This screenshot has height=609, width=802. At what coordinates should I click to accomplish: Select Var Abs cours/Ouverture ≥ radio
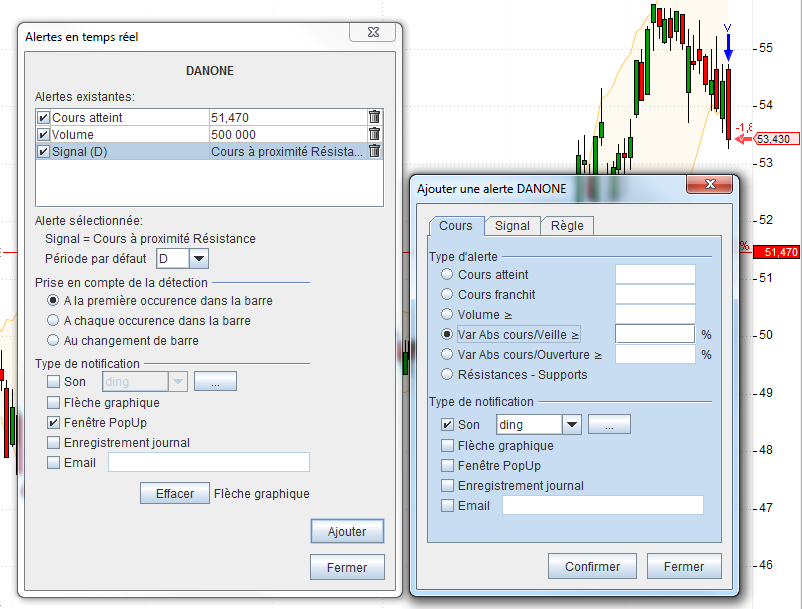(x=447, y=354)
